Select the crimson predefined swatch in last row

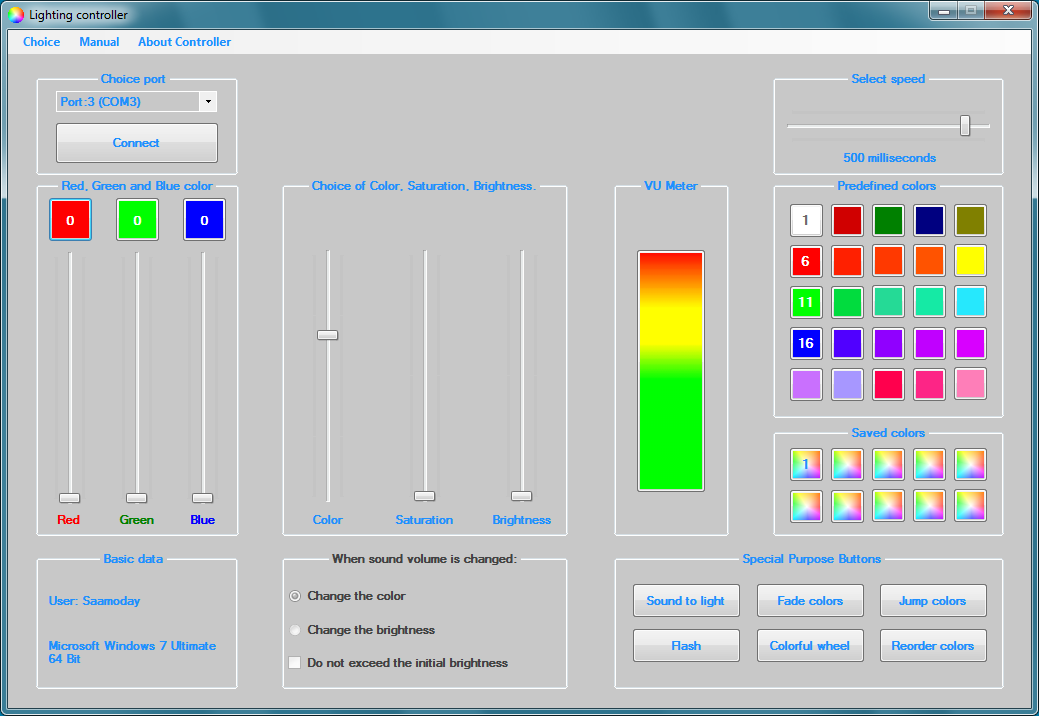click(889, 384)
